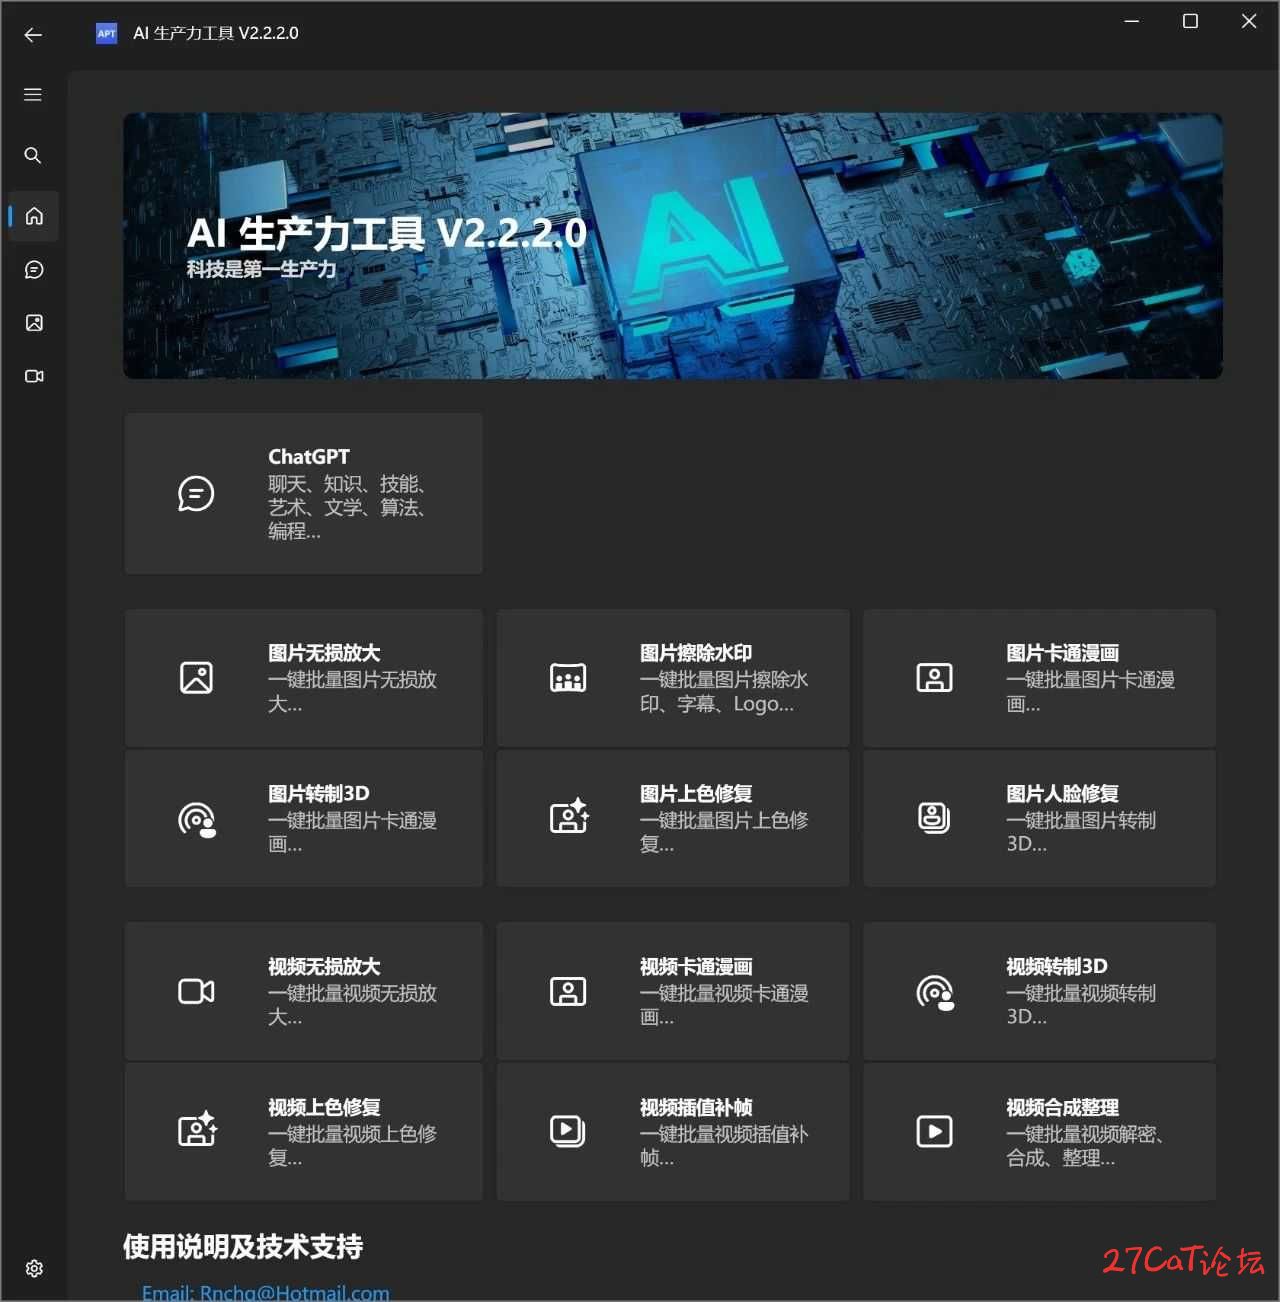Image resolution: width=1280 pixels, height=1302 pixels.
Task: Click the 图片转制3D icon
Action: [x=197, y=819]
